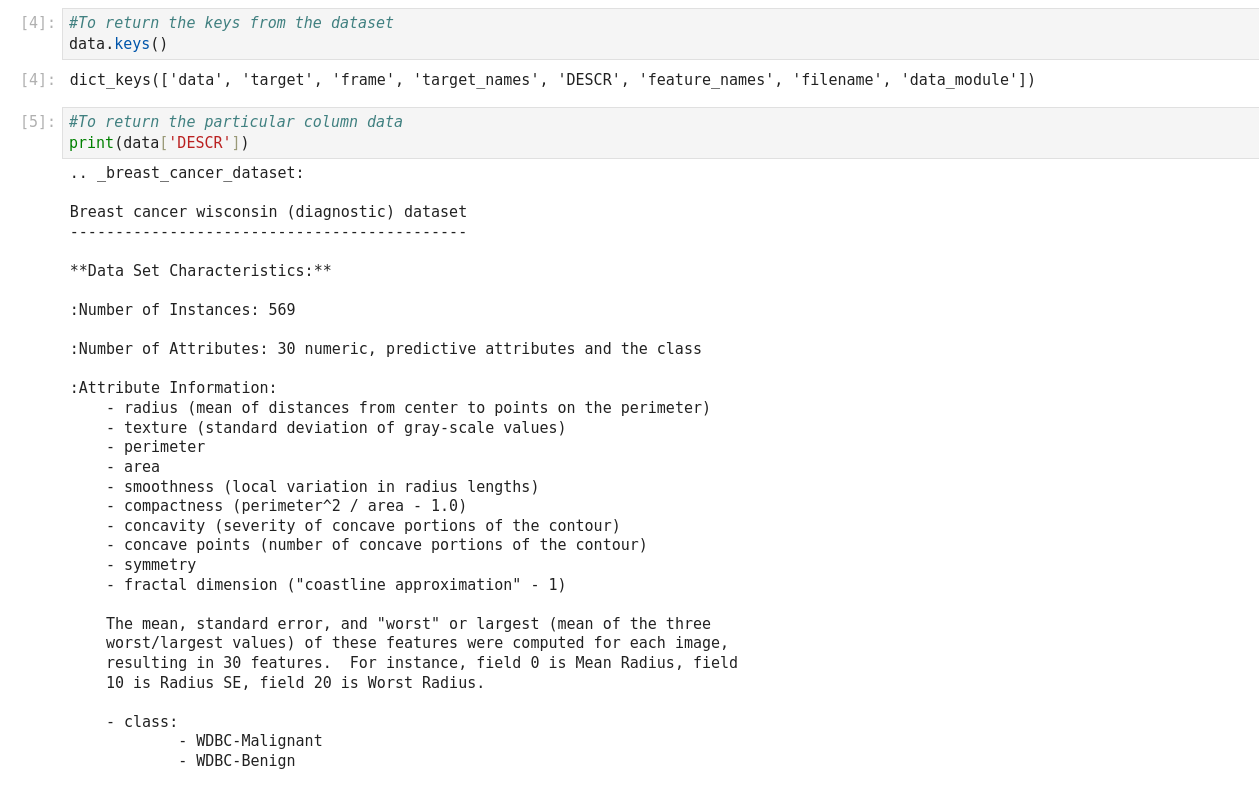Viewport: 1259px width, 785px height.
Task: Click the "Number of Attributes" output line
Action: coord(385,349)
